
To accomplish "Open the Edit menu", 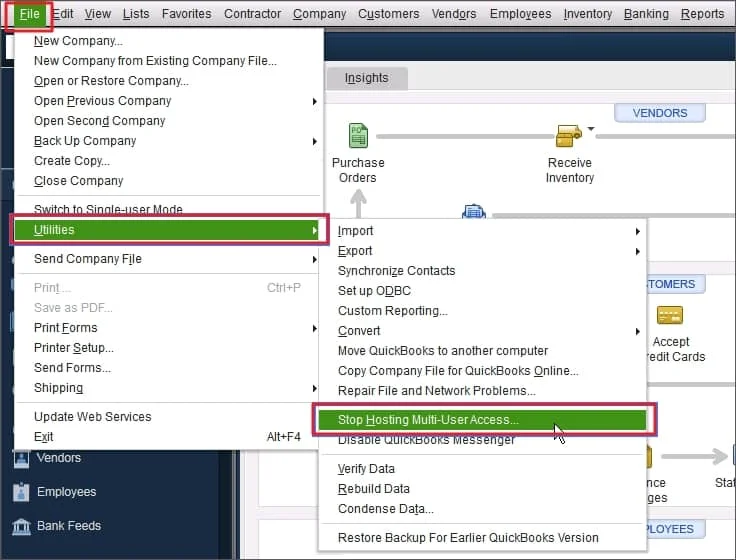I will click(63, 14).
